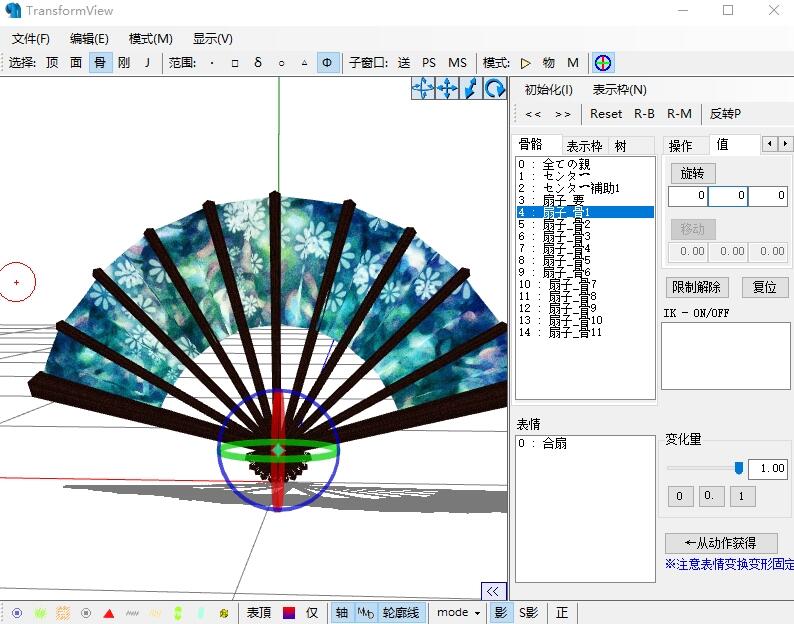This screenshot has height=624, width=794.
Task: Click the 变化量 slider handle
Action: pyautogui.click(x=739, y=468)
